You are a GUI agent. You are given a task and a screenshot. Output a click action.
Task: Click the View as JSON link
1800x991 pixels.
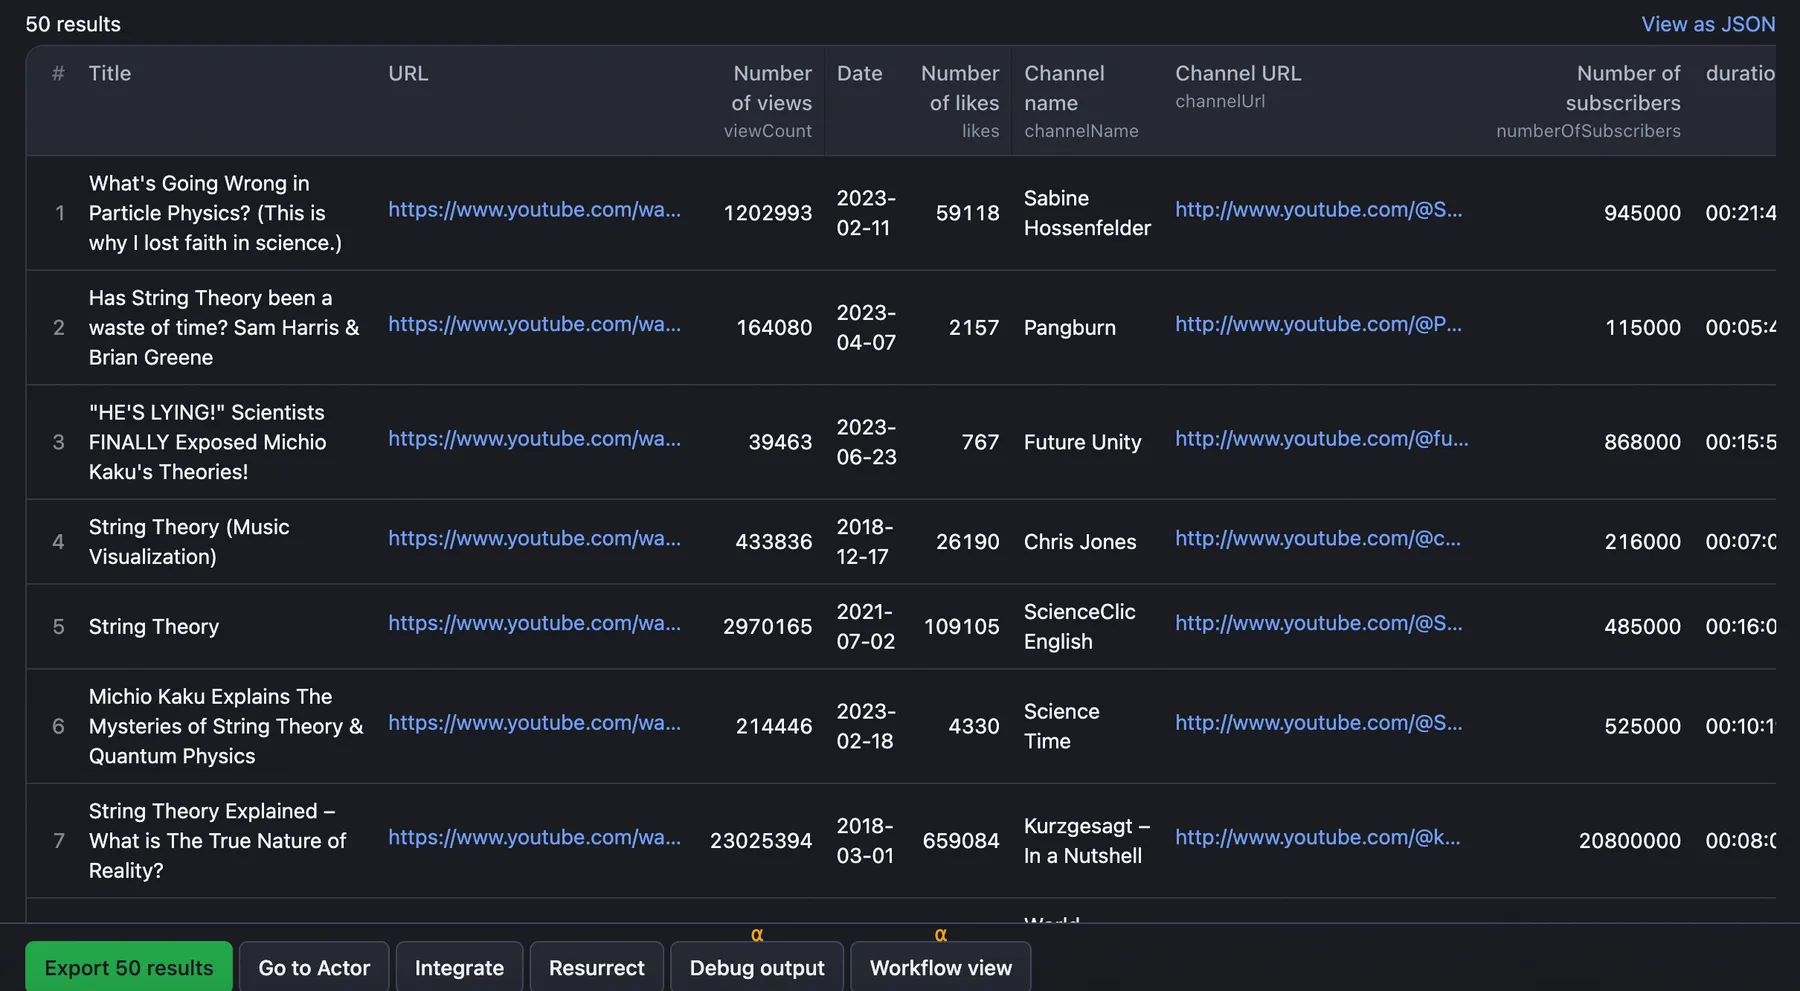1708,24
